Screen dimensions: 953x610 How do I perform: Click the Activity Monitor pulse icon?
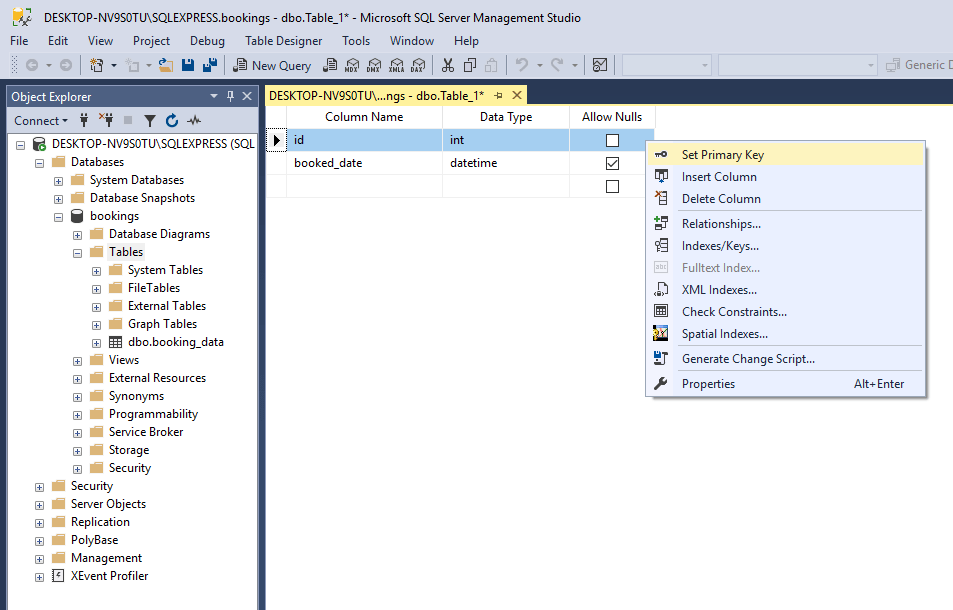194,120
